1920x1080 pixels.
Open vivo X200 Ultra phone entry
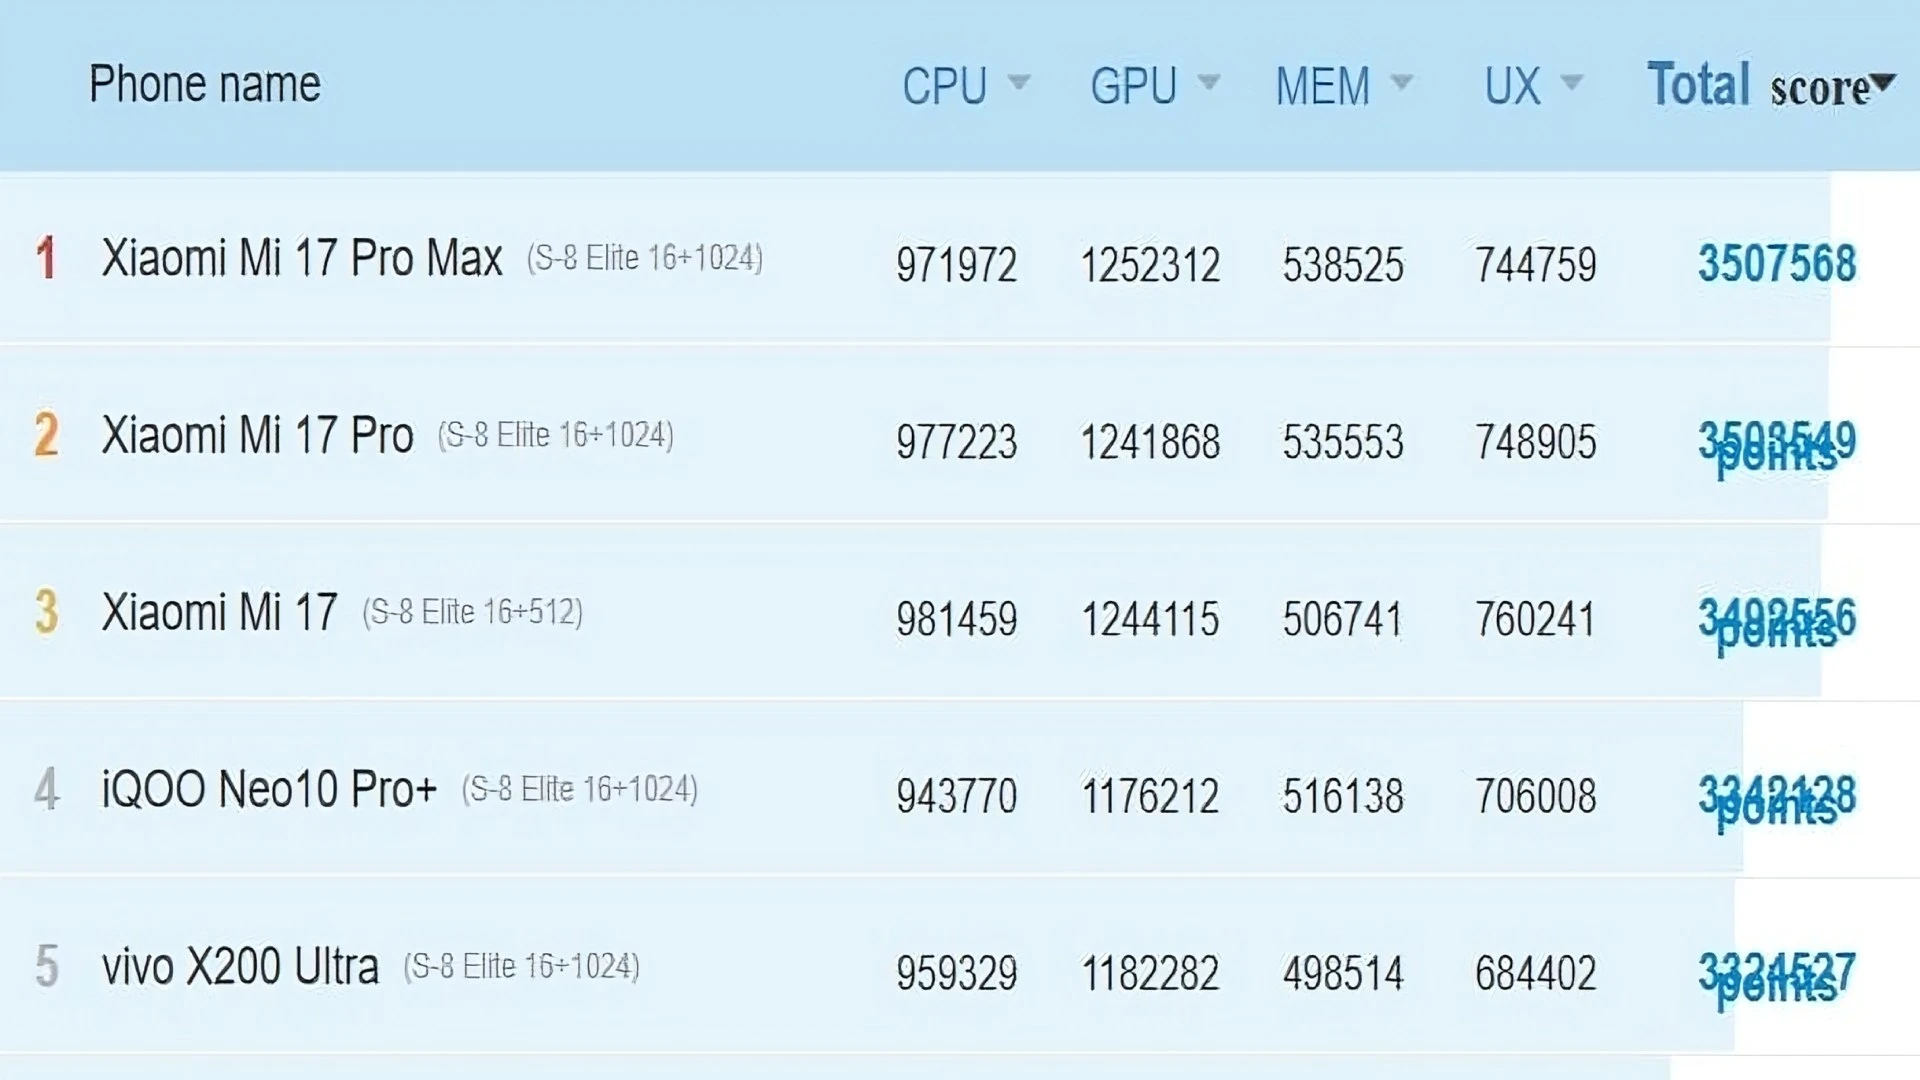tap(240, 966)
